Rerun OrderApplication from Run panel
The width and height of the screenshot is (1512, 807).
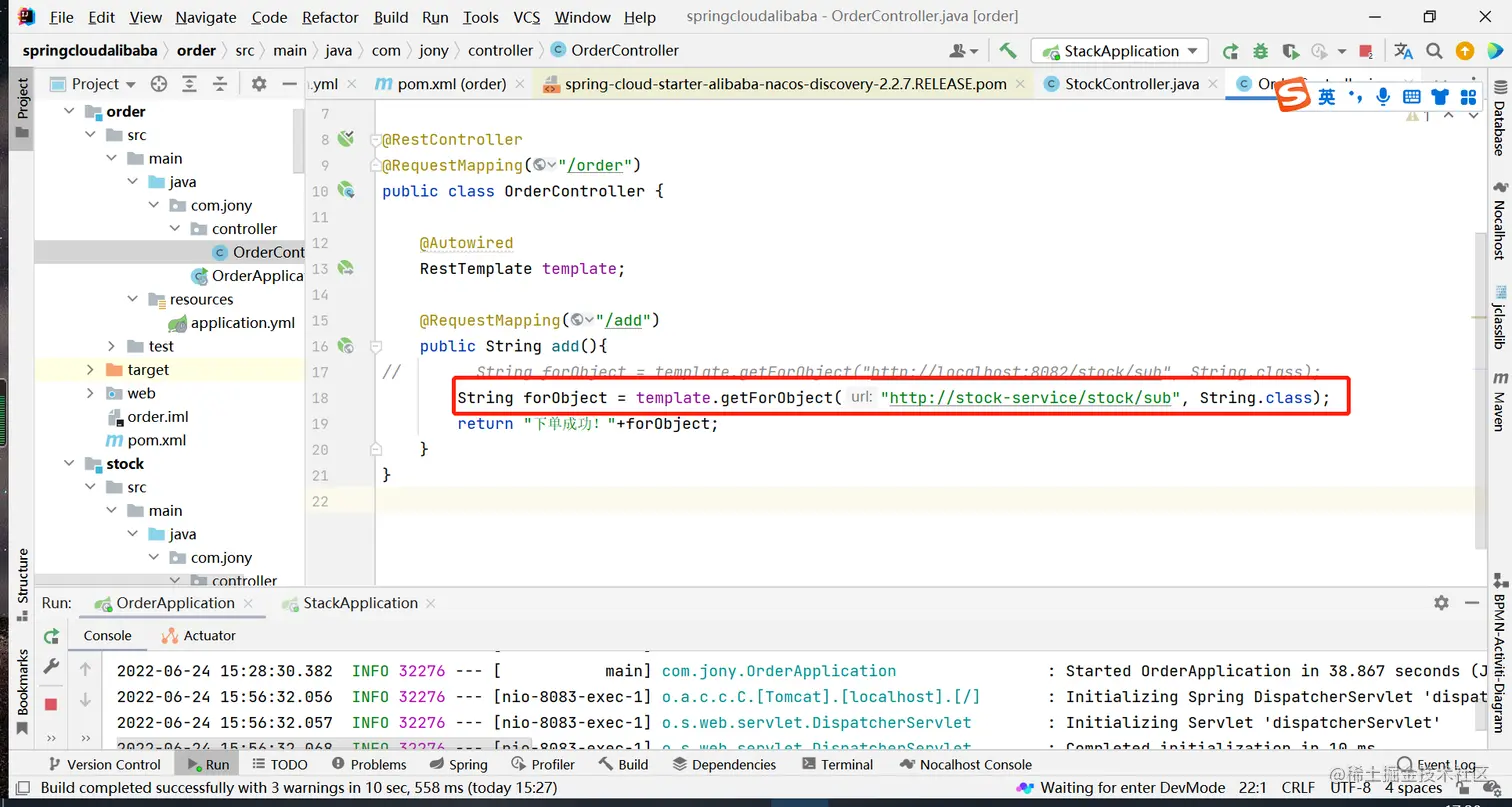[51, 637]
